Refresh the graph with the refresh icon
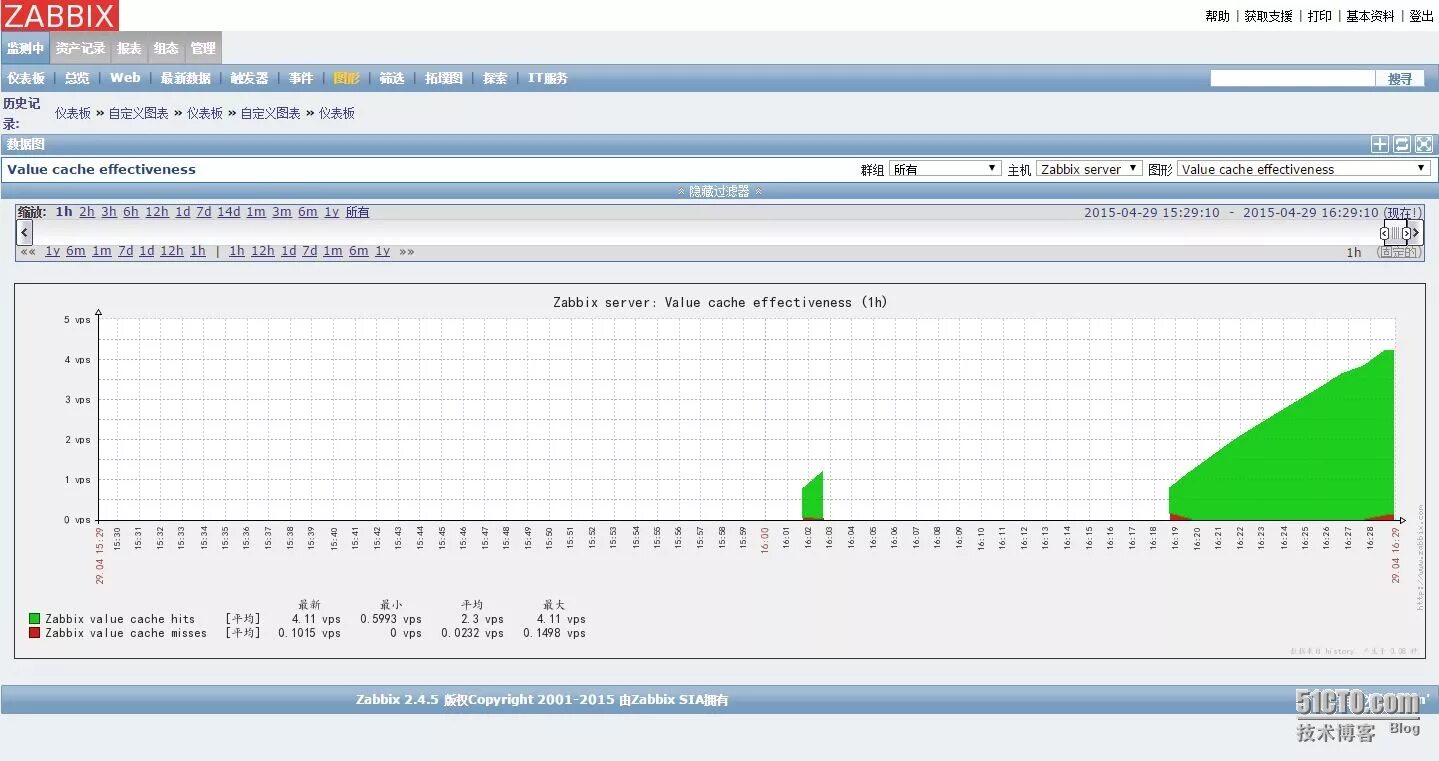Screen dimensions: 1439x761 (x=1401, y=144)
